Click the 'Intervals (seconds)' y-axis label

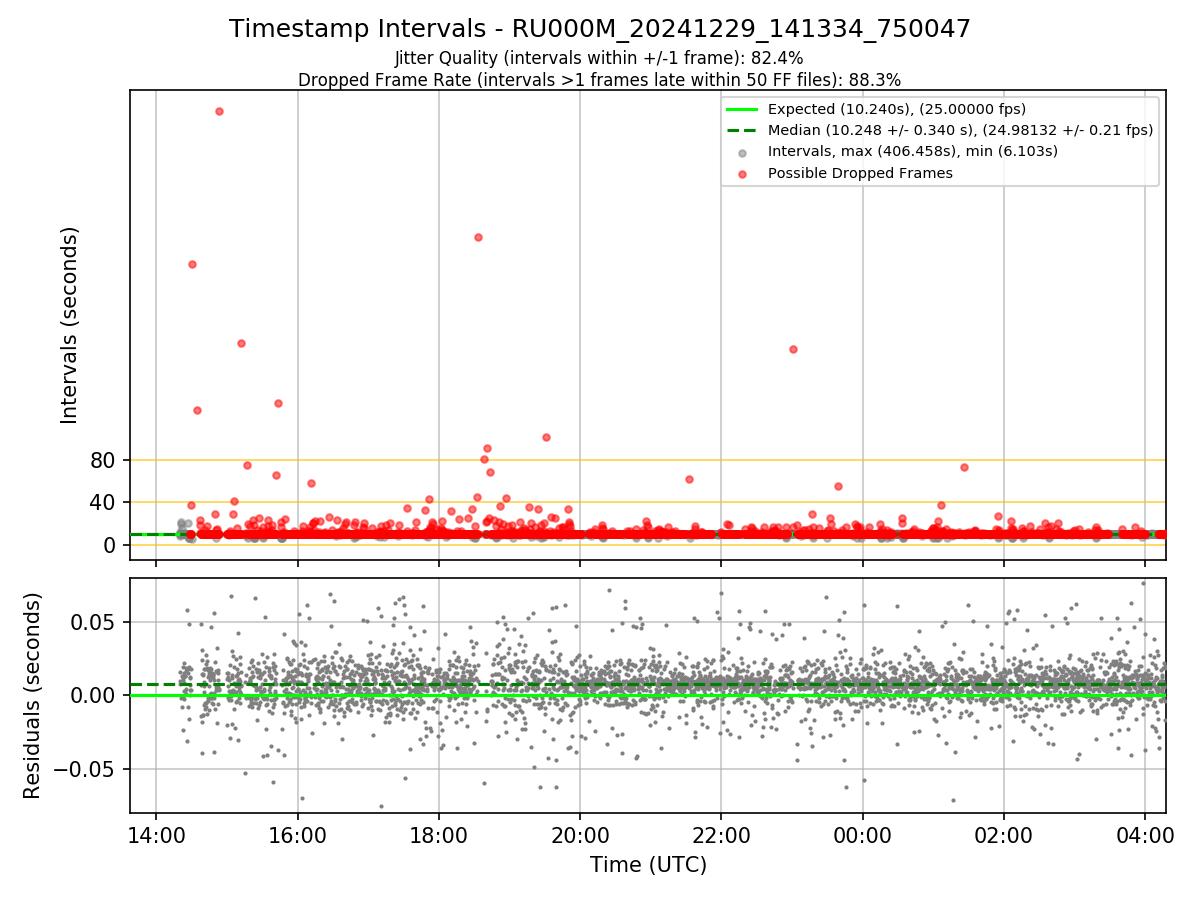click(x=69, y=325)
